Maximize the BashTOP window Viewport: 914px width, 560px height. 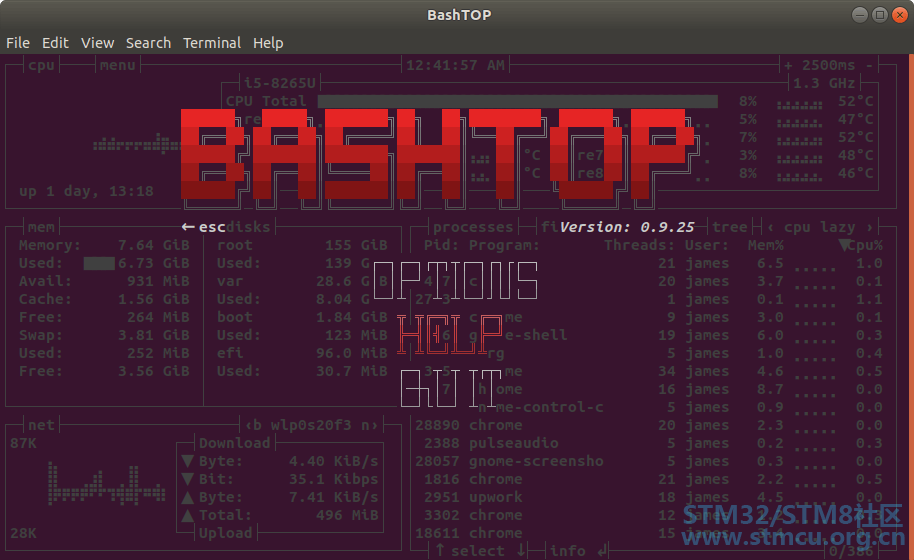click(x=880, y=15)
